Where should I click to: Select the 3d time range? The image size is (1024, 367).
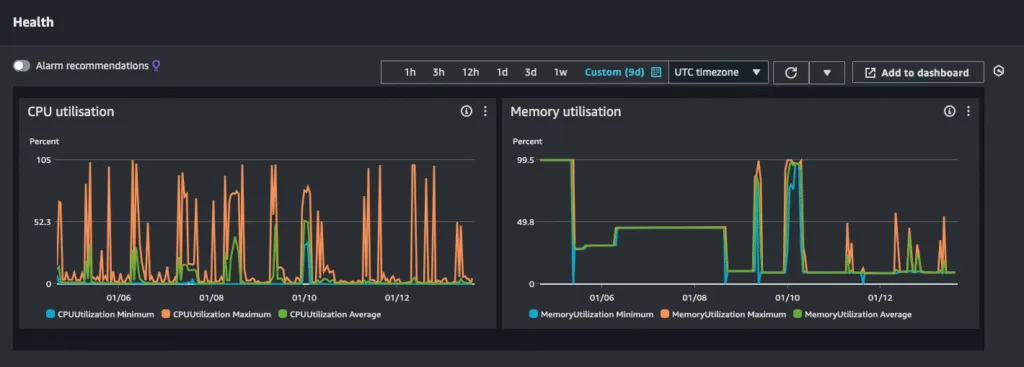(530, 72)
